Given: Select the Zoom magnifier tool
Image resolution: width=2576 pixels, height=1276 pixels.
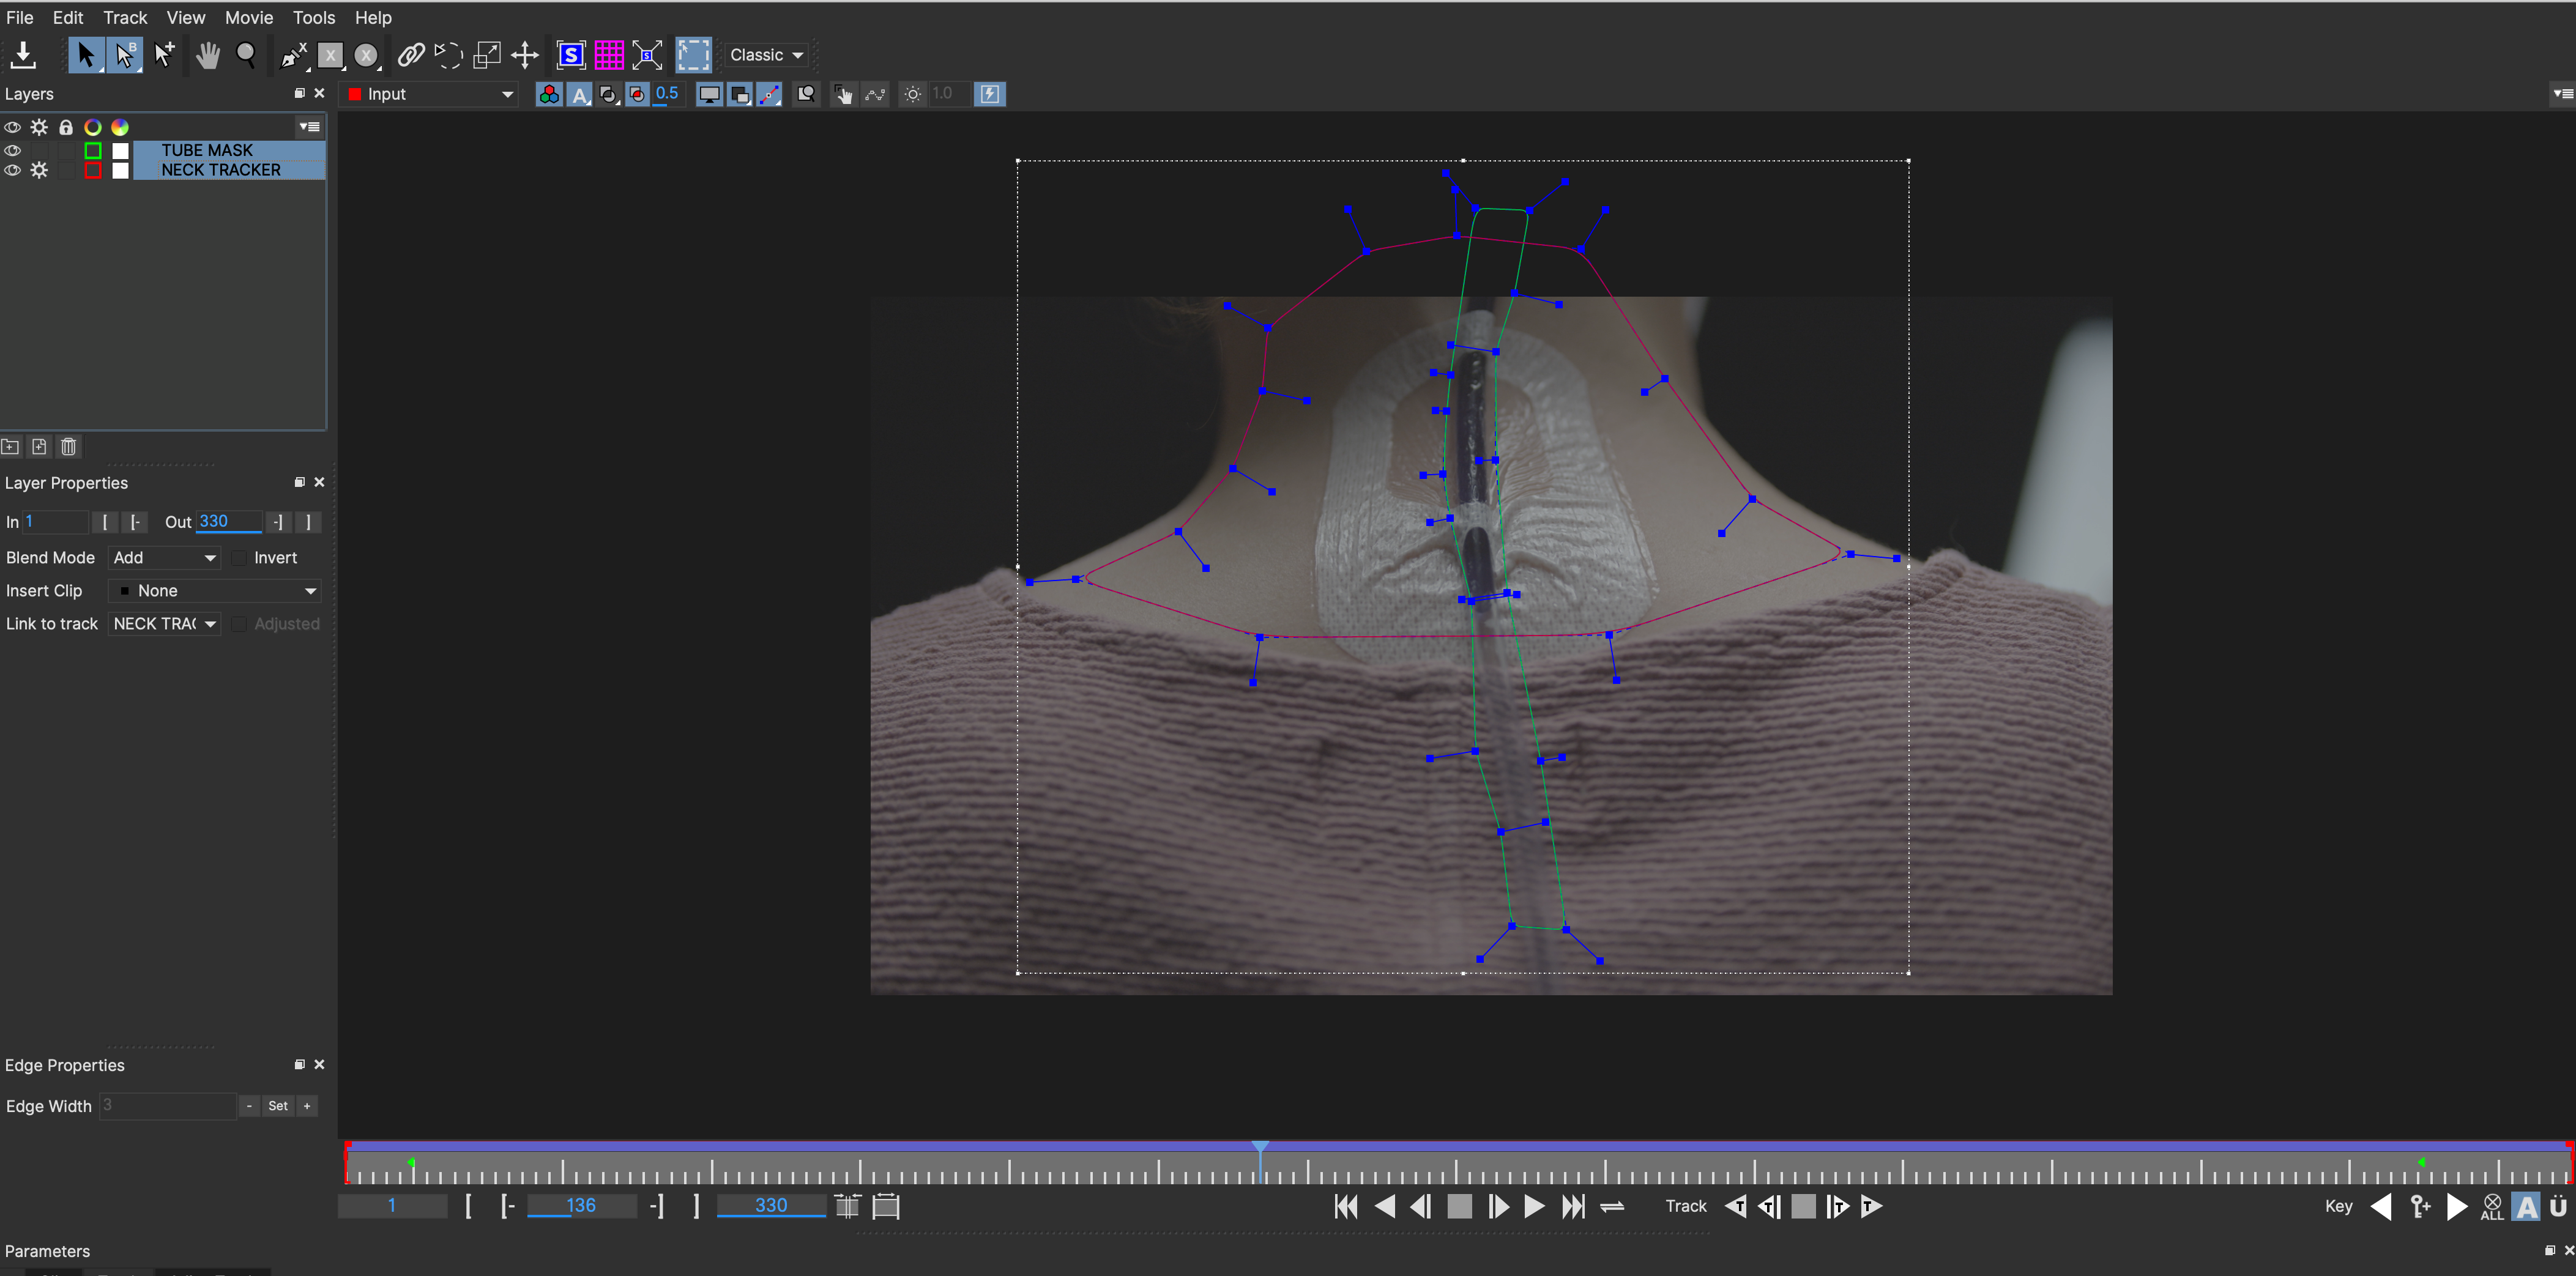Looking at the screenshot, I should (x=247, y=55).
